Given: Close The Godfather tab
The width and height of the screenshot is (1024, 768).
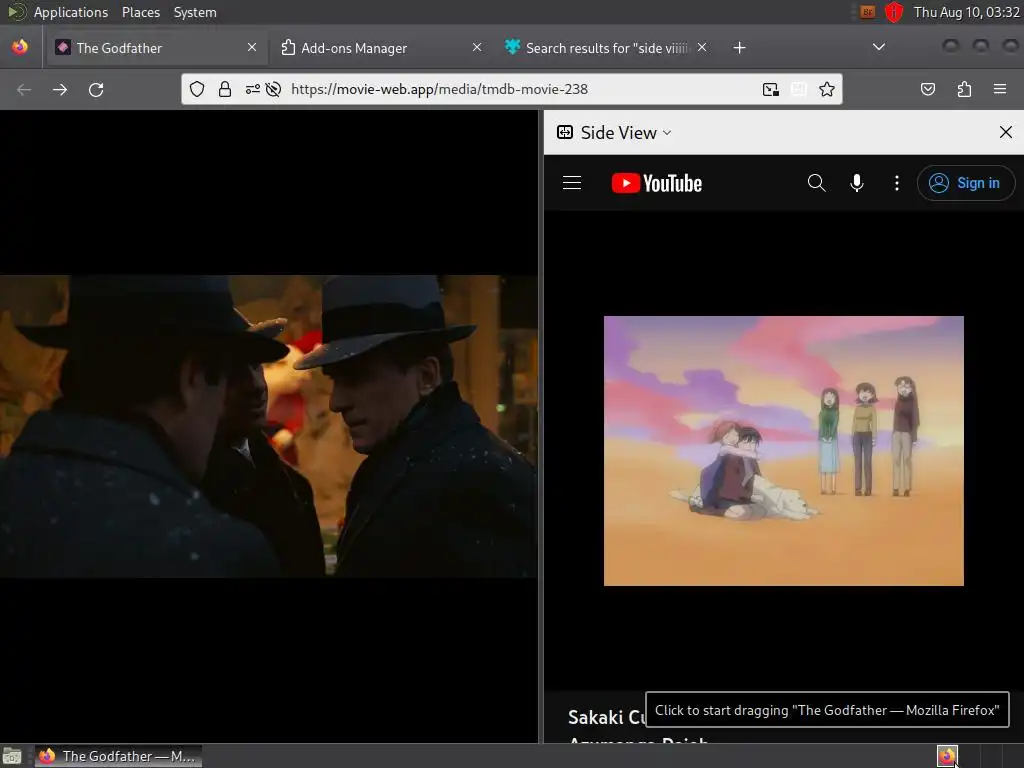Looking at the screenshot, I should click(251, 48).
